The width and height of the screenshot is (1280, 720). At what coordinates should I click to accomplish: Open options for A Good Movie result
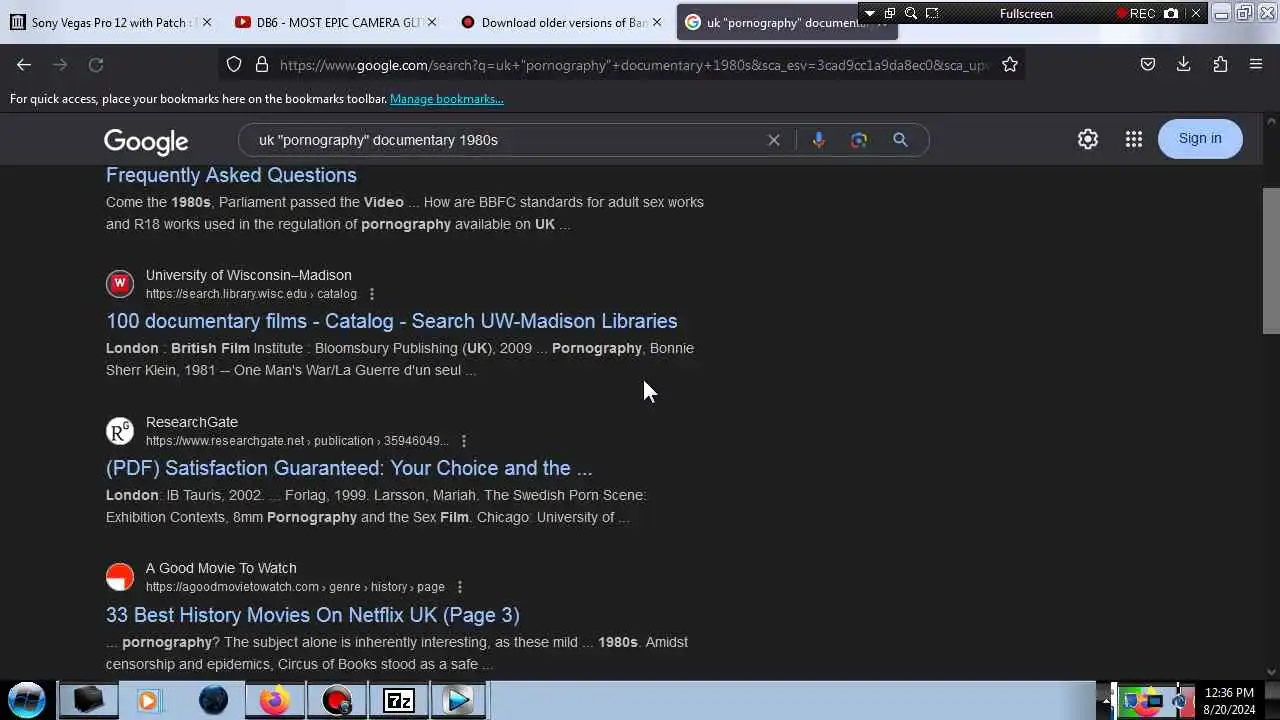click(x=460, y=587)
